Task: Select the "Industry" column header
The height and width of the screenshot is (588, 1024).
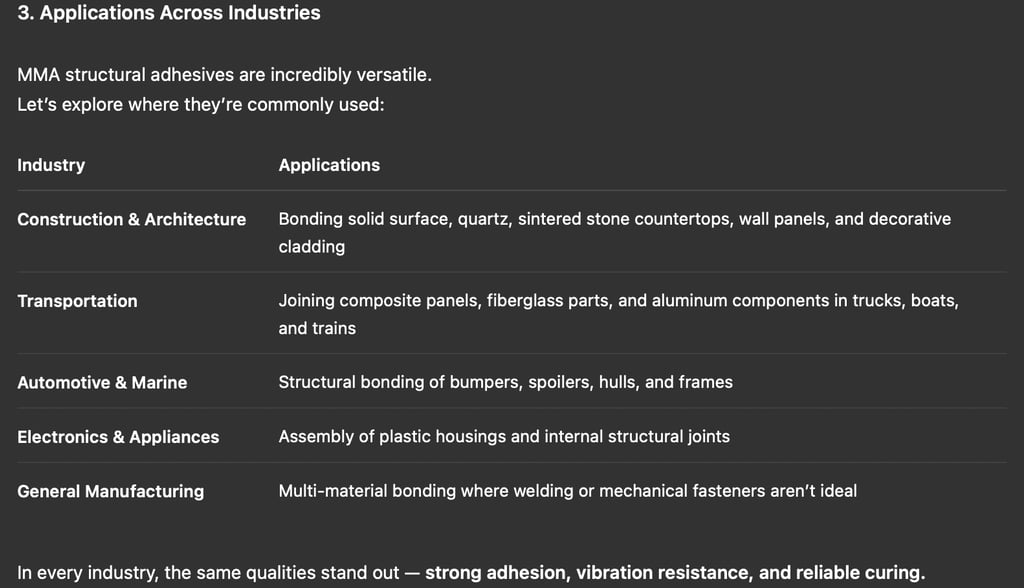Action: click(51, 165)
